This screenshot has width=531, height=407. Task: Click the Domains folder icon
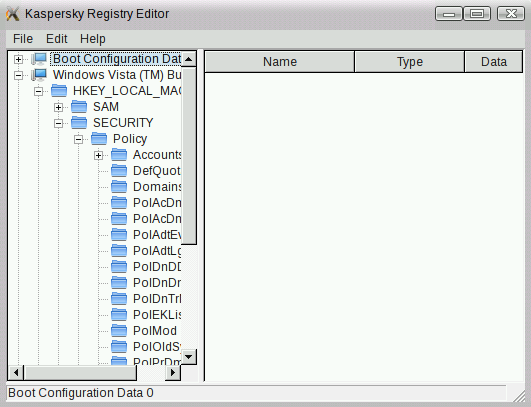pos(119,187)
